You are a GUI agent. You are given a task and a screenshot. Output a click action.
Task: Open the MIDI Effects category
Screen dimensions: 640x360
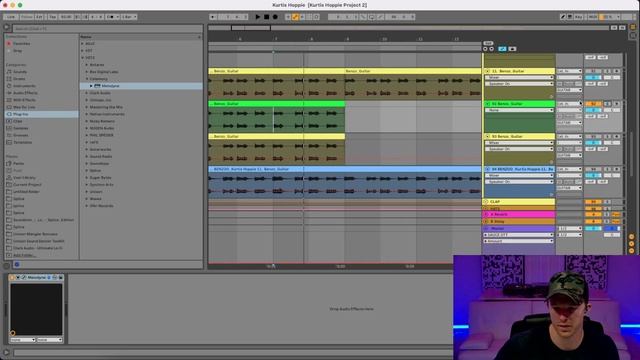(24, 100)
